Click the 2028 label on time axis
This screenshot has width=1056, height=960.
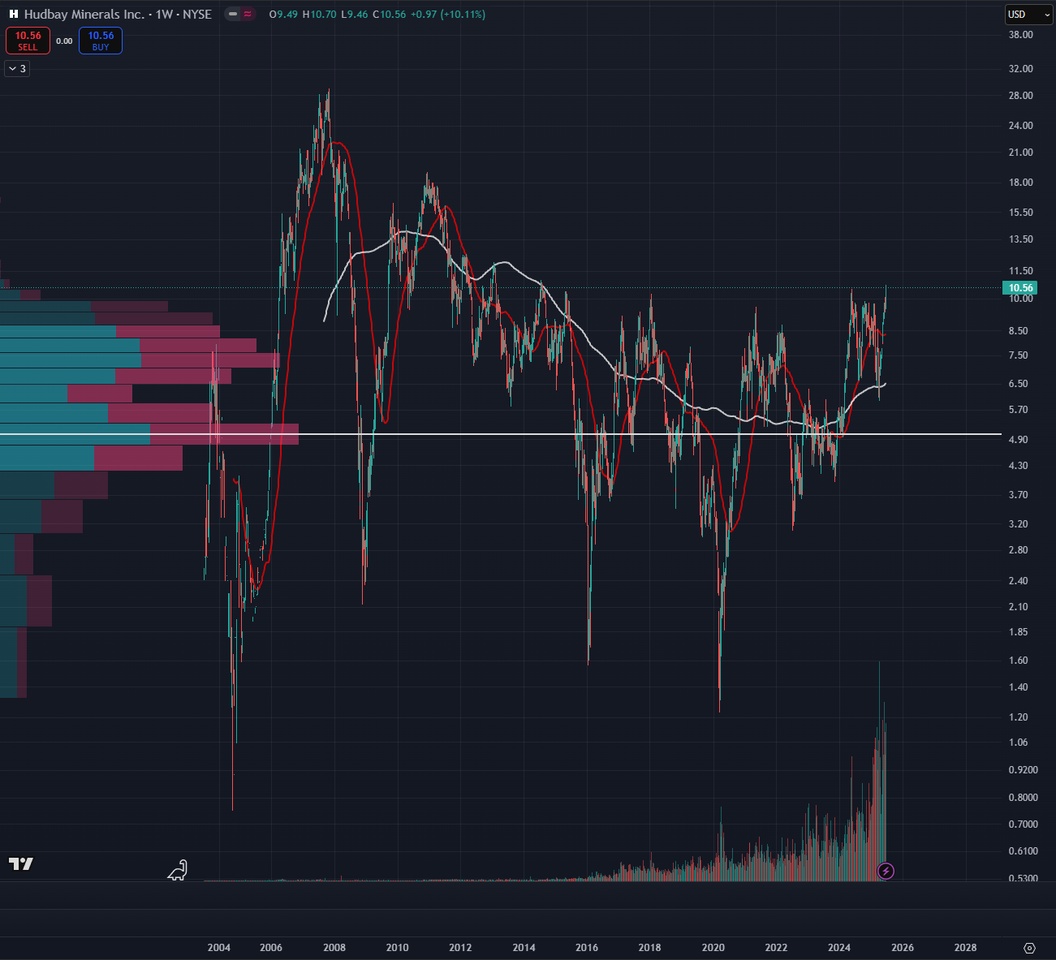point(965,947)
